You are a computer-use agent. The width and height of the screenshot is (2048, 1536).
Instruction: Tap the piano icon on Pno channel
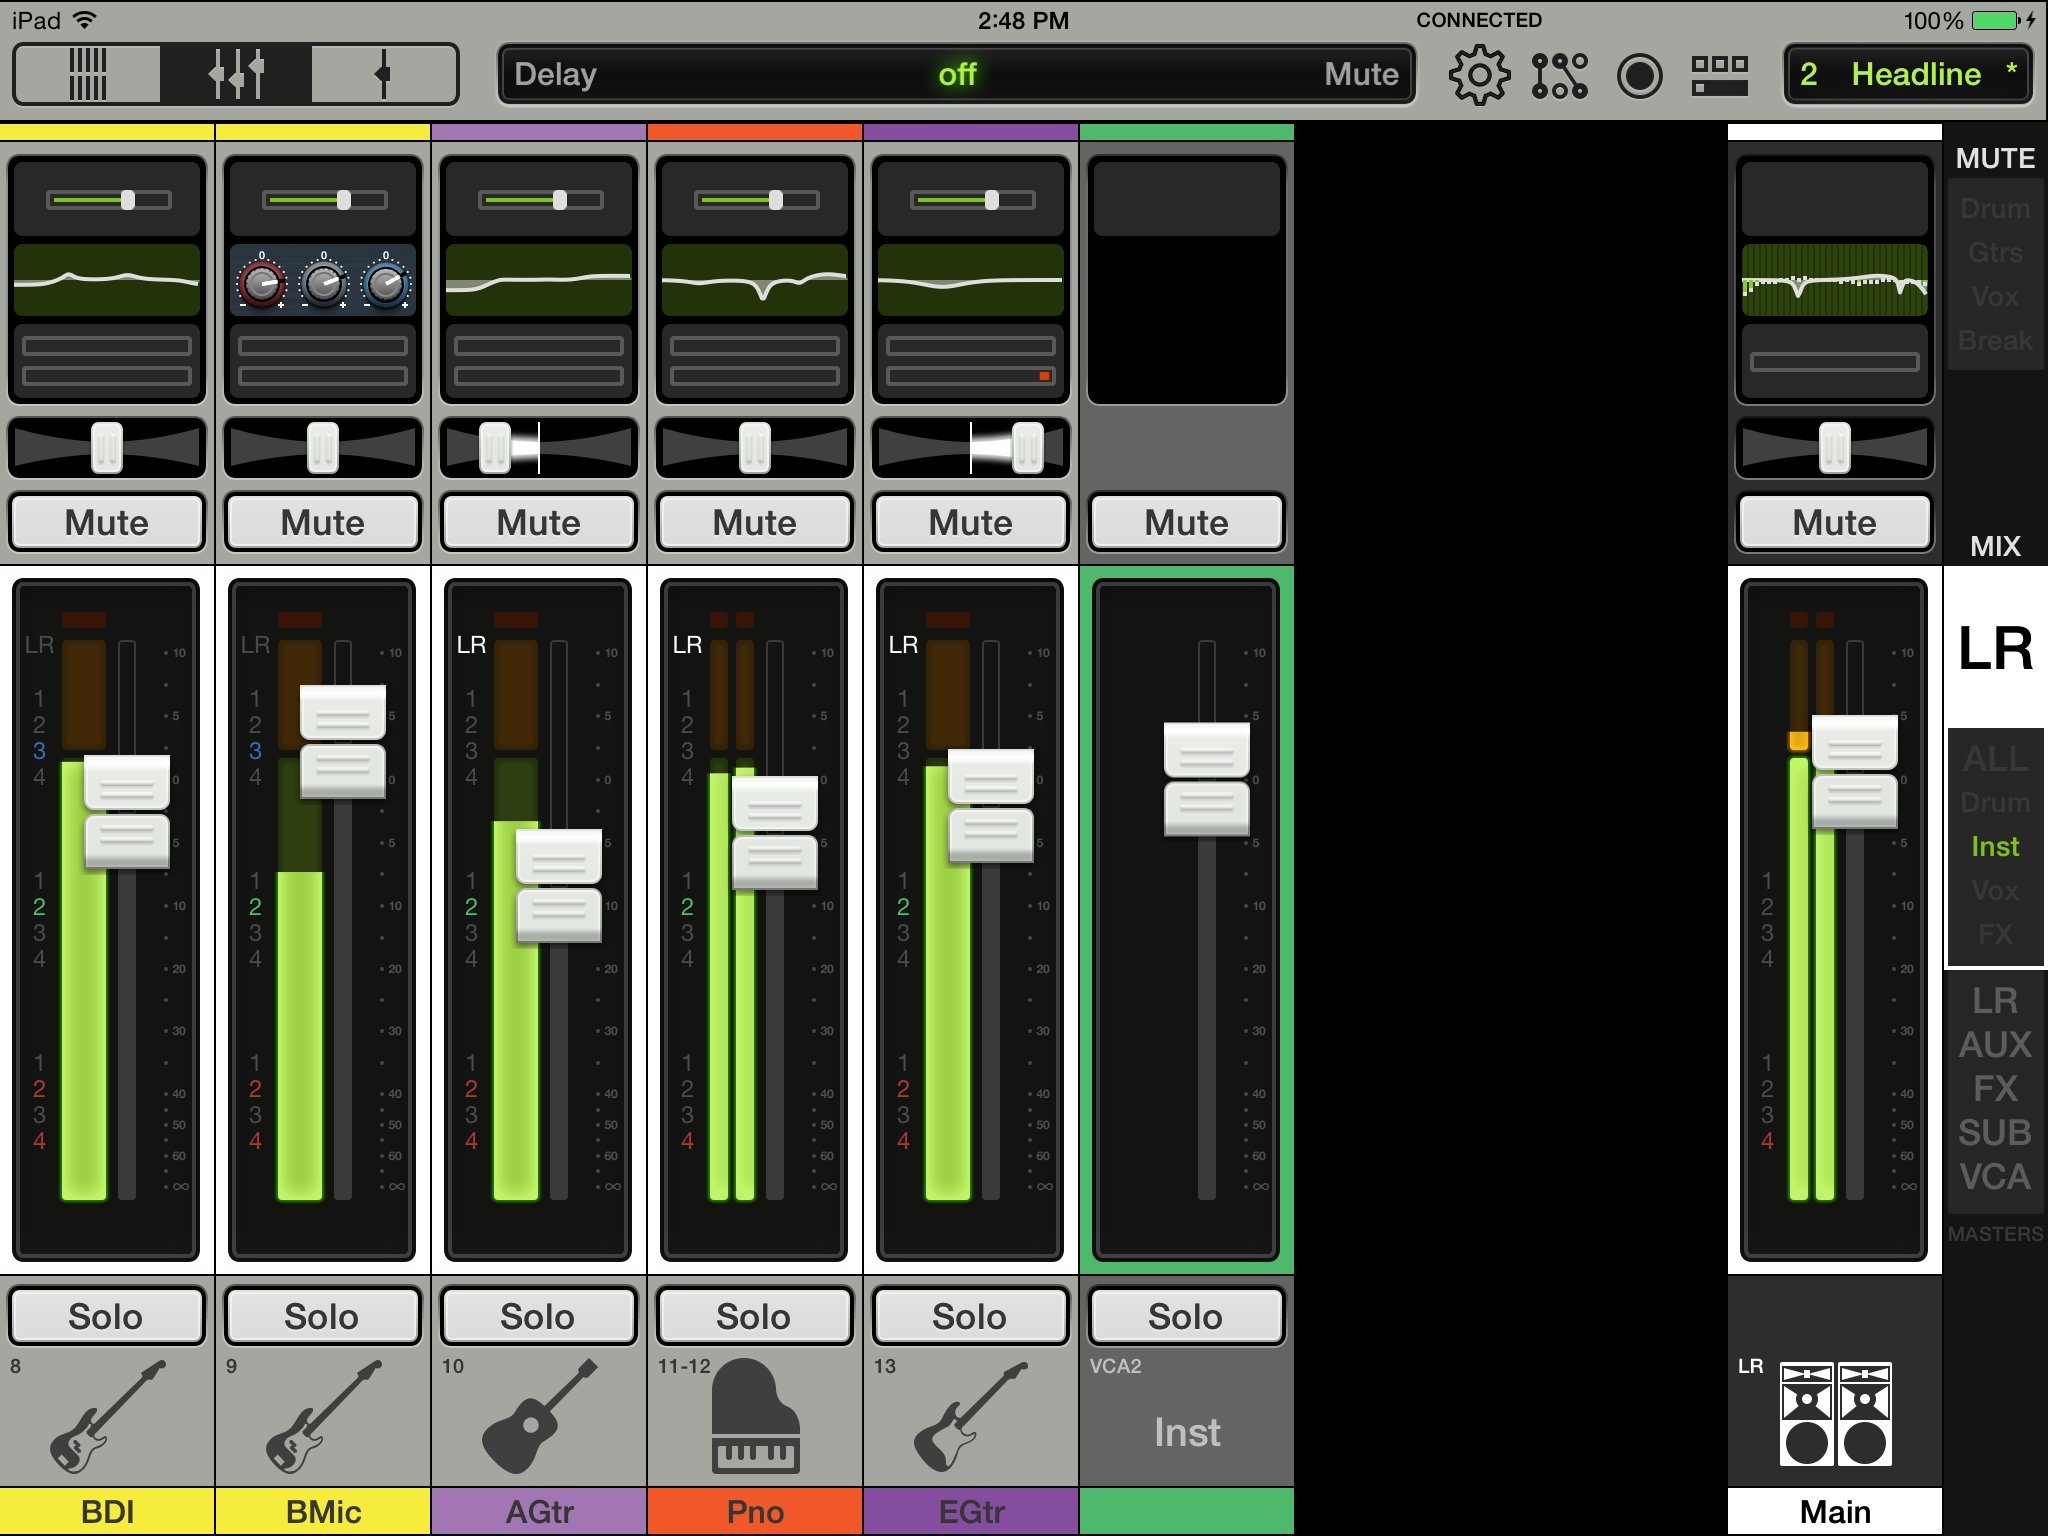[x=755, y=1416]
